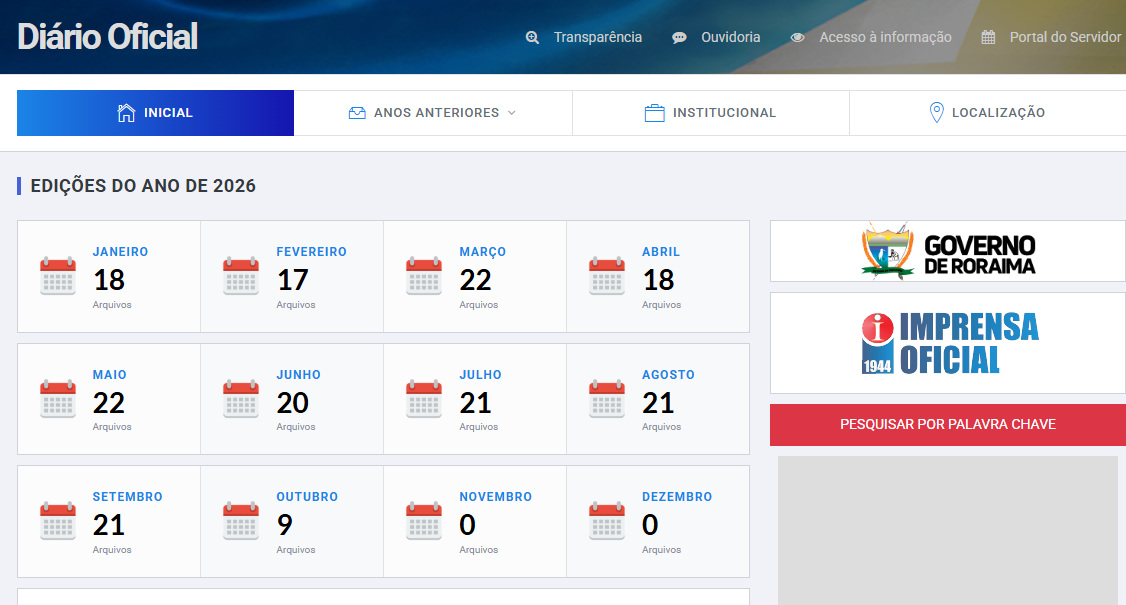Click the Dezembro calendar icon

(607, 521)
